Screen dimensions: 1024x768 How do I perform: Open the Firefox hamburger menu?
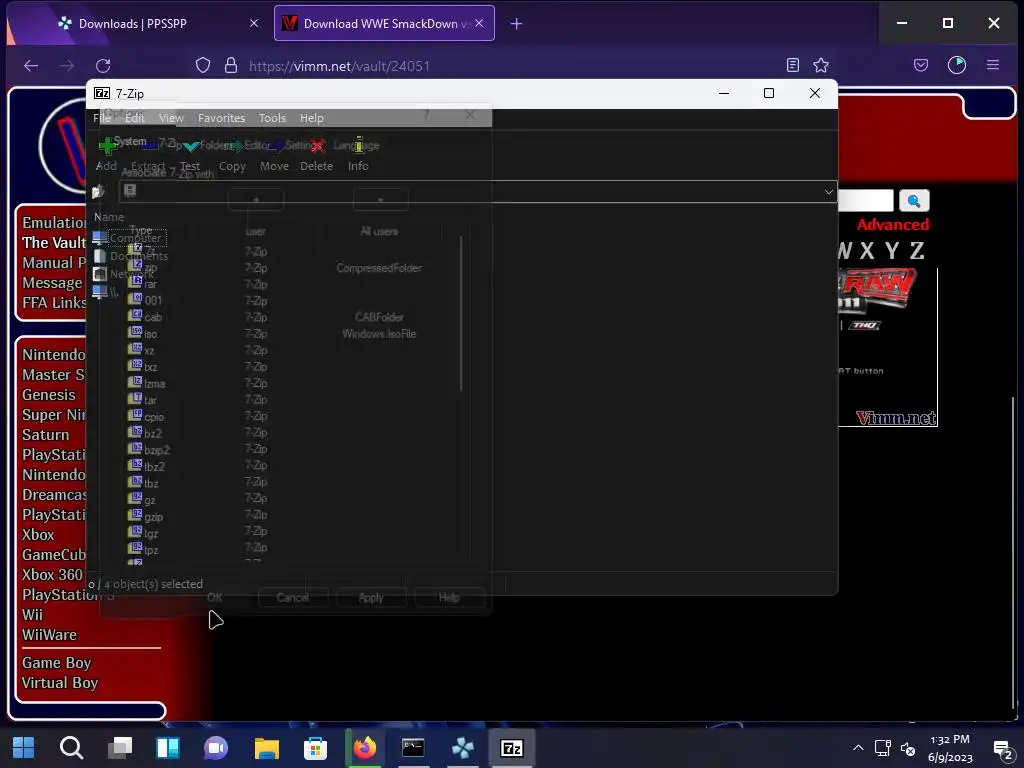993,65
